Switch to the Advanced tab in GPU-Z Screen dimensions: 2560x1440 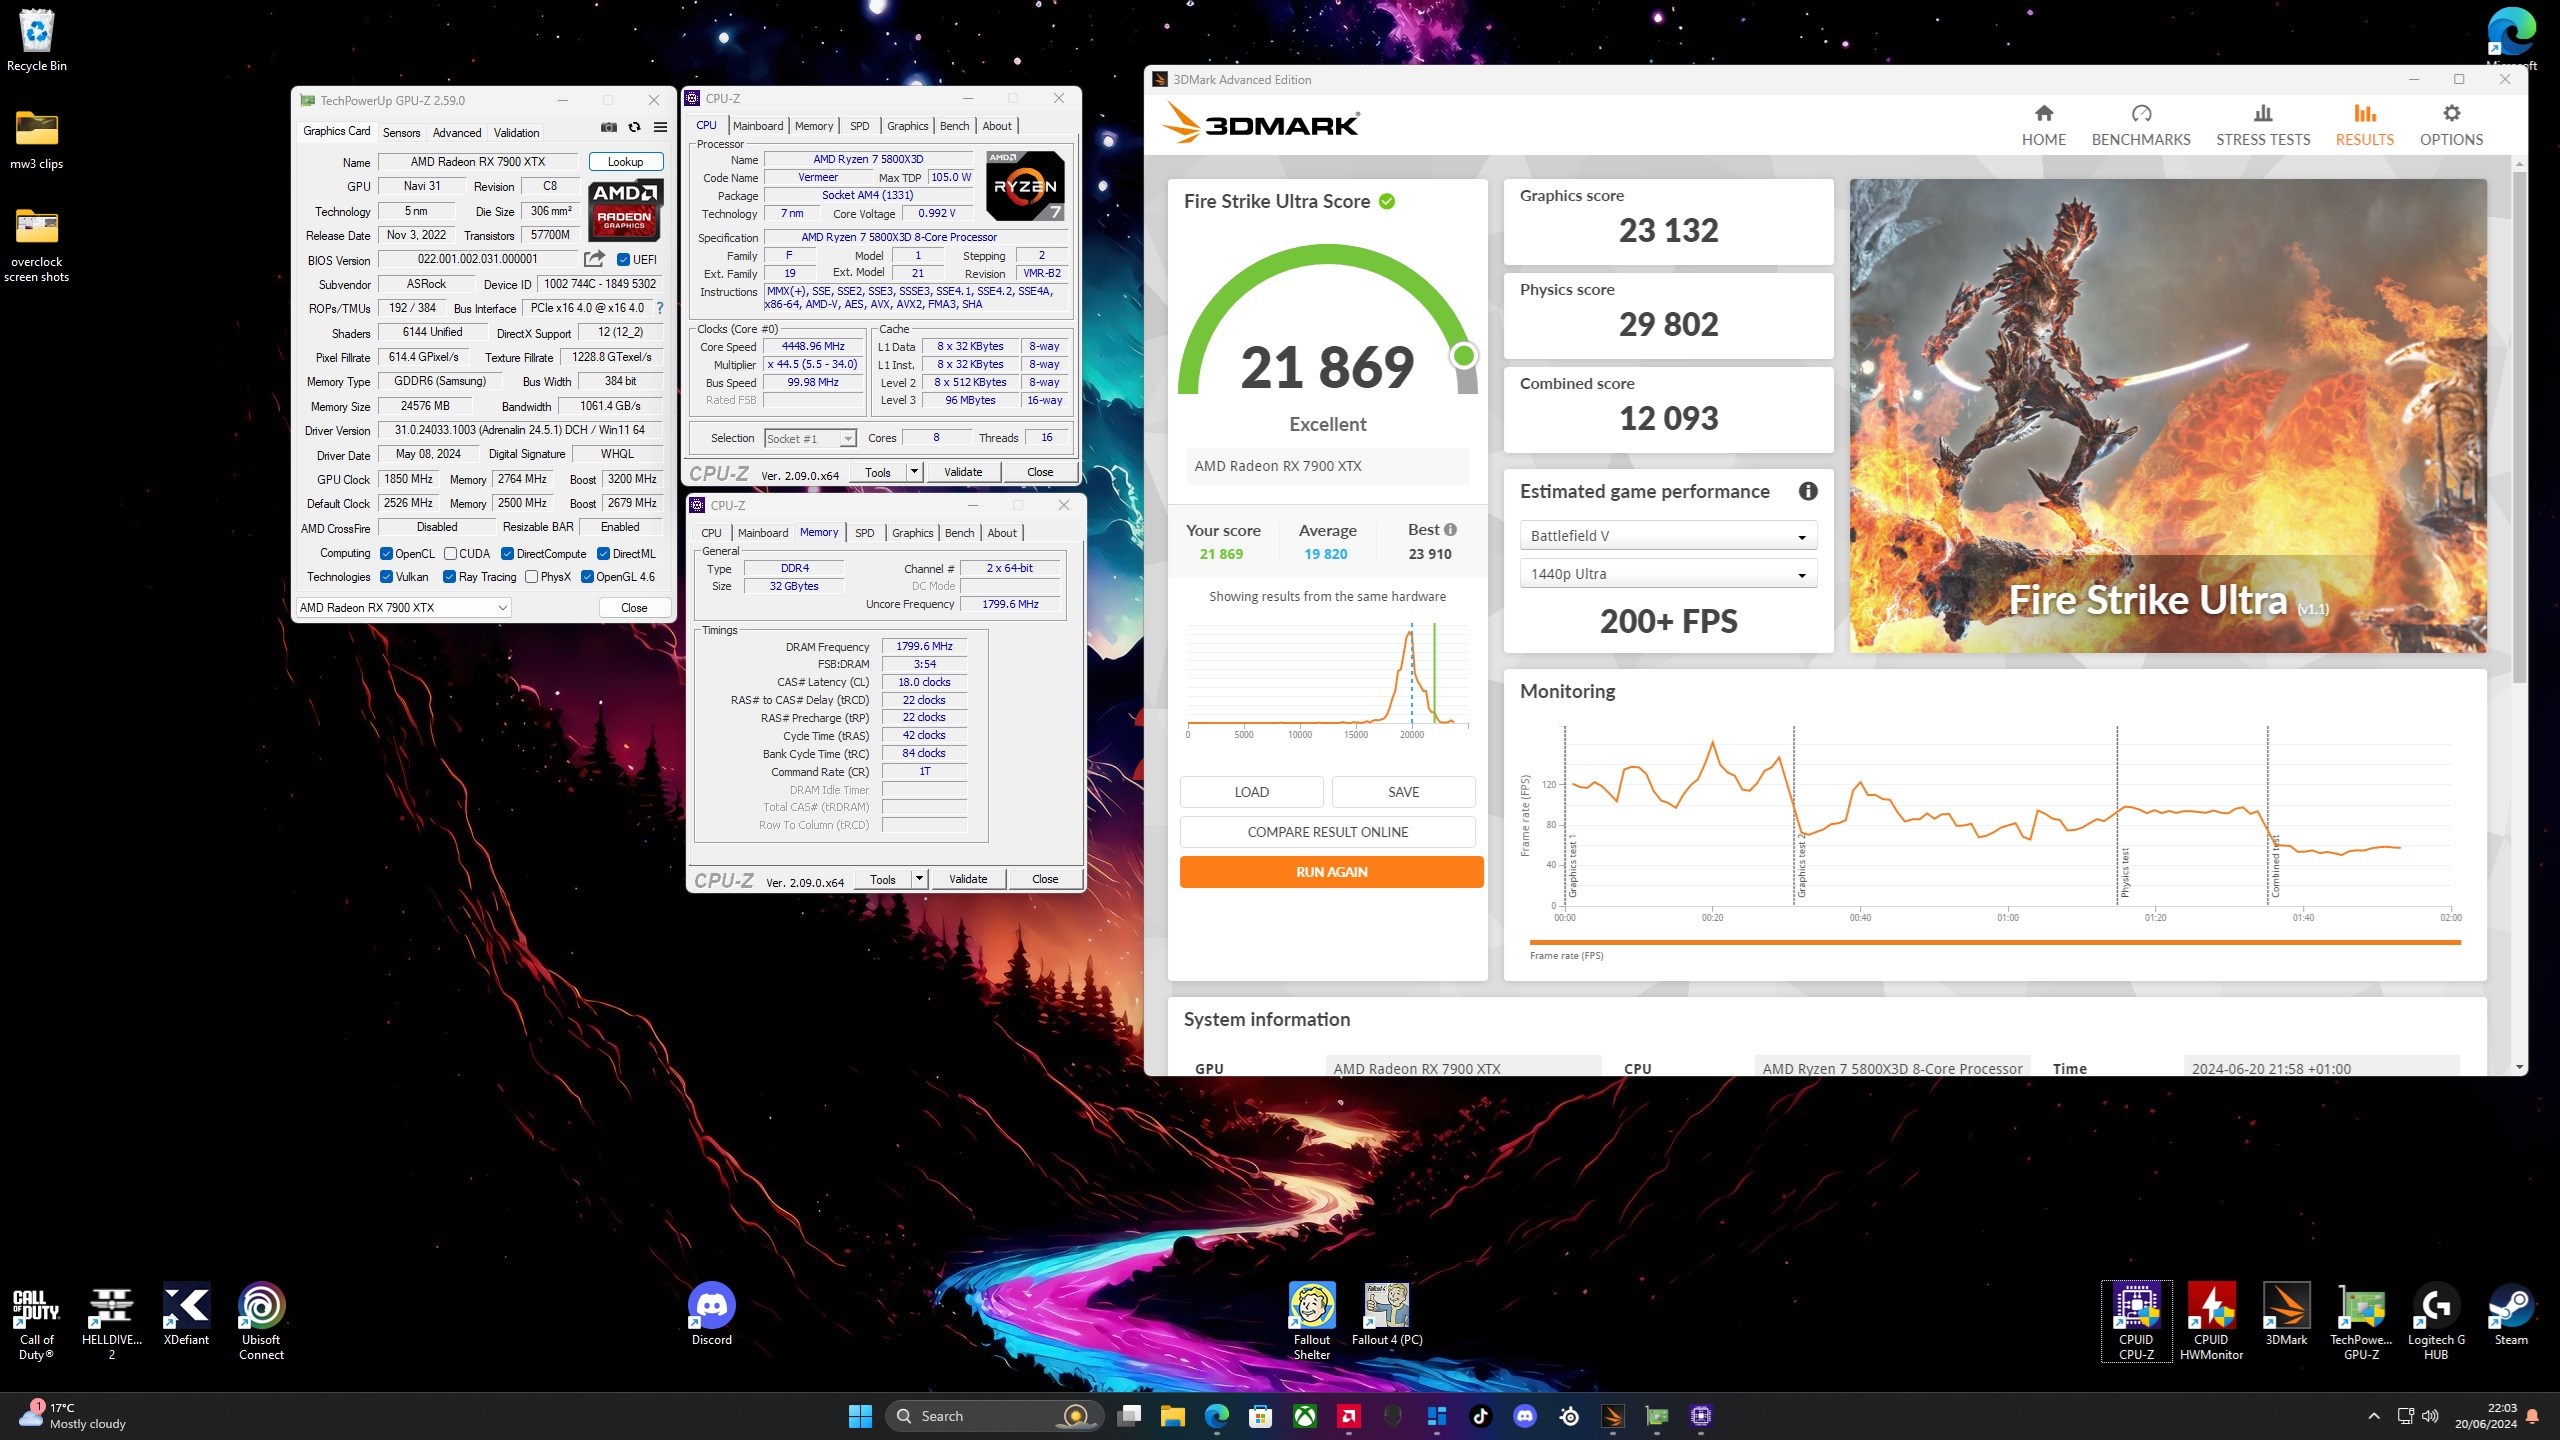(x=457, y=132)
